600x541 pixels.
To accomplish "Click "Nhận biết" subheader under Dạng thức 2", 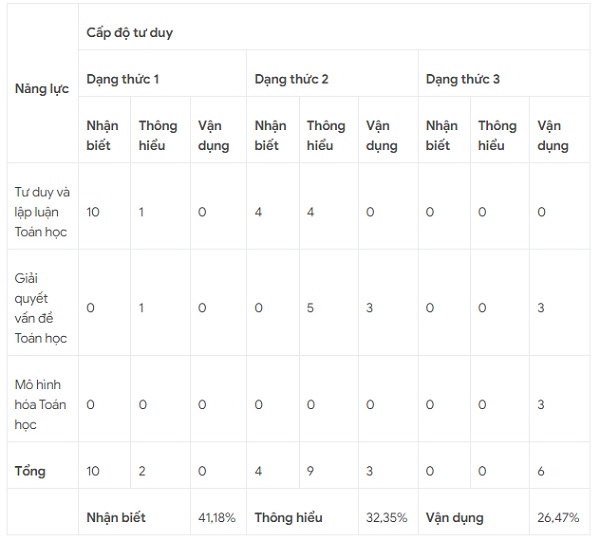I will tap(270, 135).
